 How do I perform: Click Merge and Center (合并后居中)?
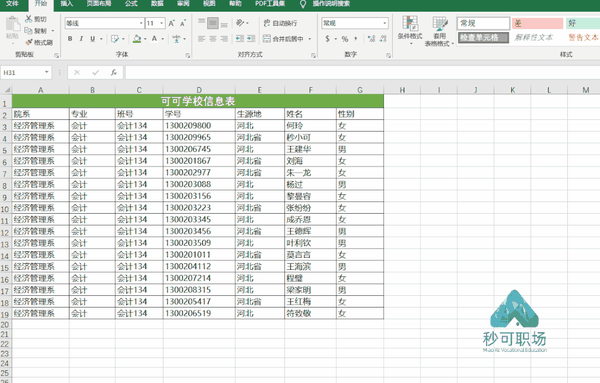point(284,39)
